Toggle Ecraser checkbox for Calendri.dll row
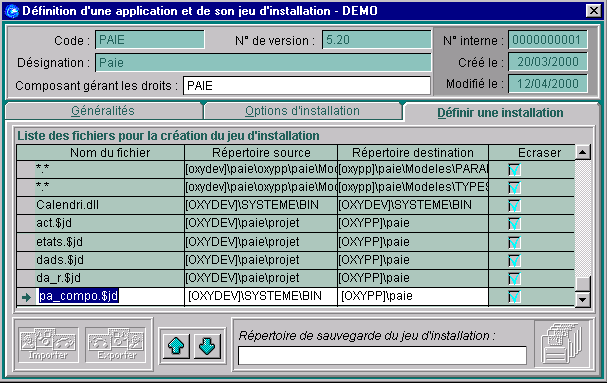Screen dimensions: 607x383 [x=514, y=205]
